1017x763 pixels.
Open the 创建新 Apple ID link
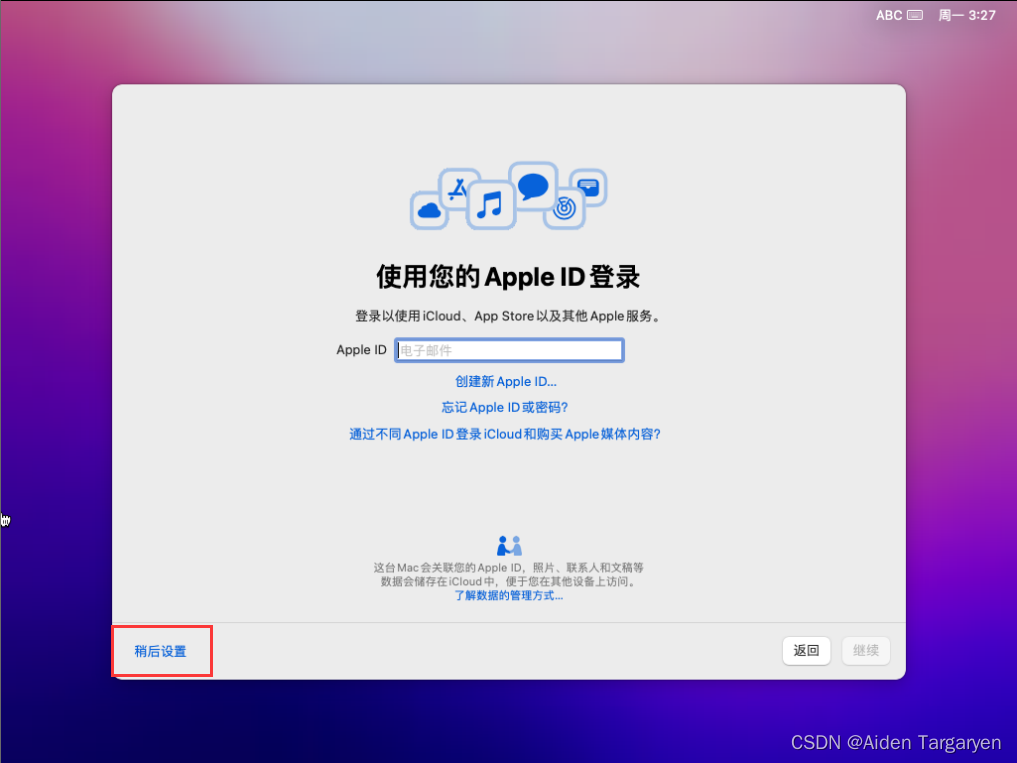(506, 382)
